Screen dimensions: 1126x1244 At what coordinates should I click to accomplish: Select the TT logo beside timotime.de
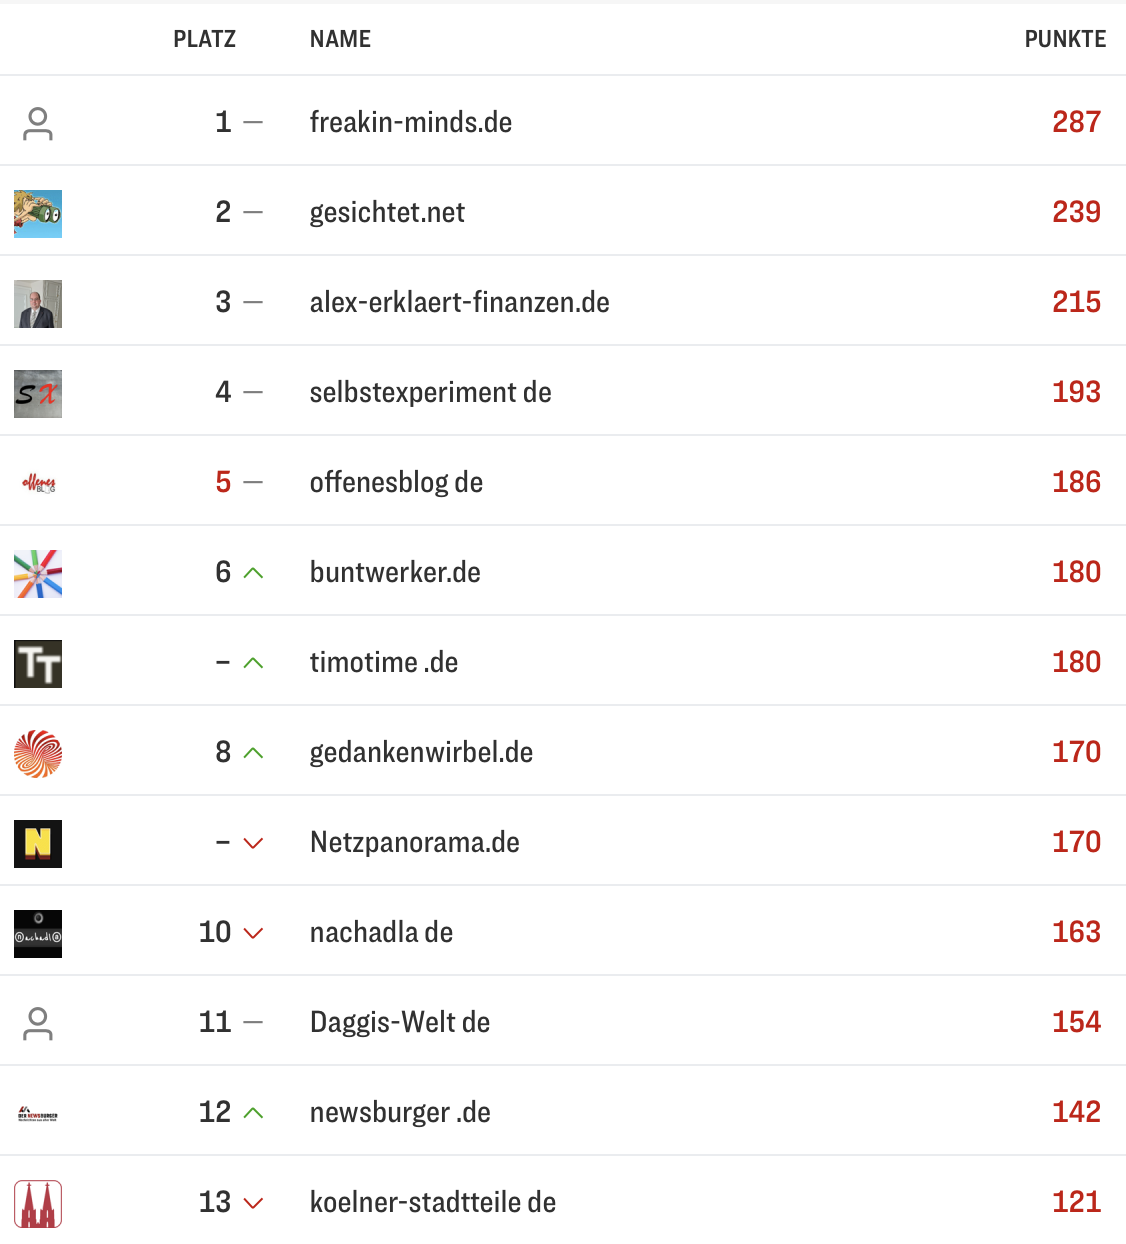[37, 663]
